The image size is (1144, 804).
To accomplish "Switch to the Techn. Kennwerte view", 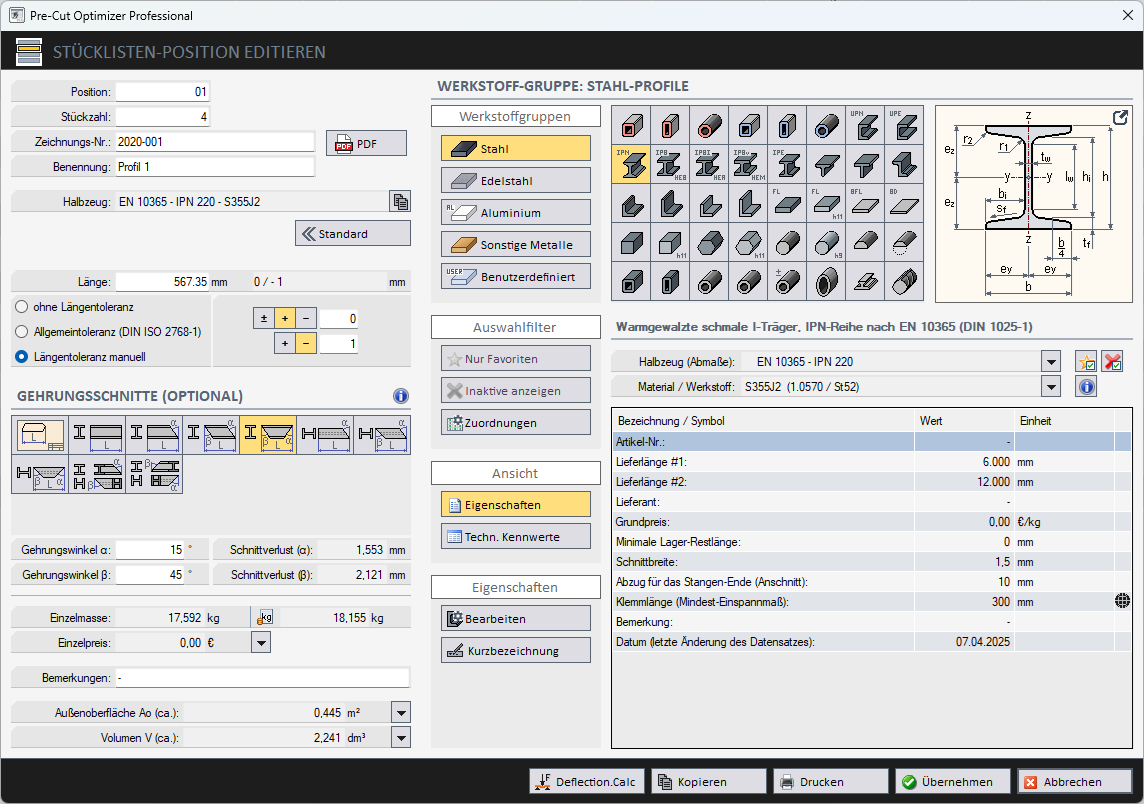I will point(515,537).
